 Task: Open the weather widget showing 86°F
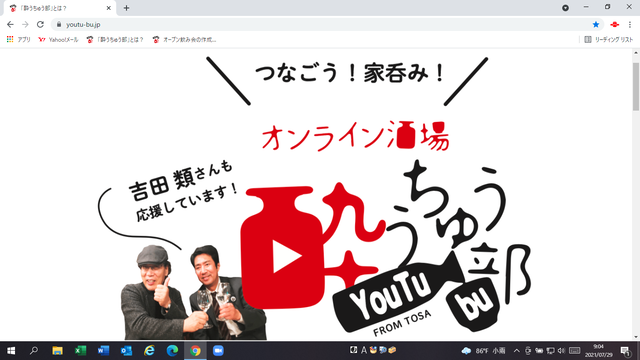tap(483, 351)
